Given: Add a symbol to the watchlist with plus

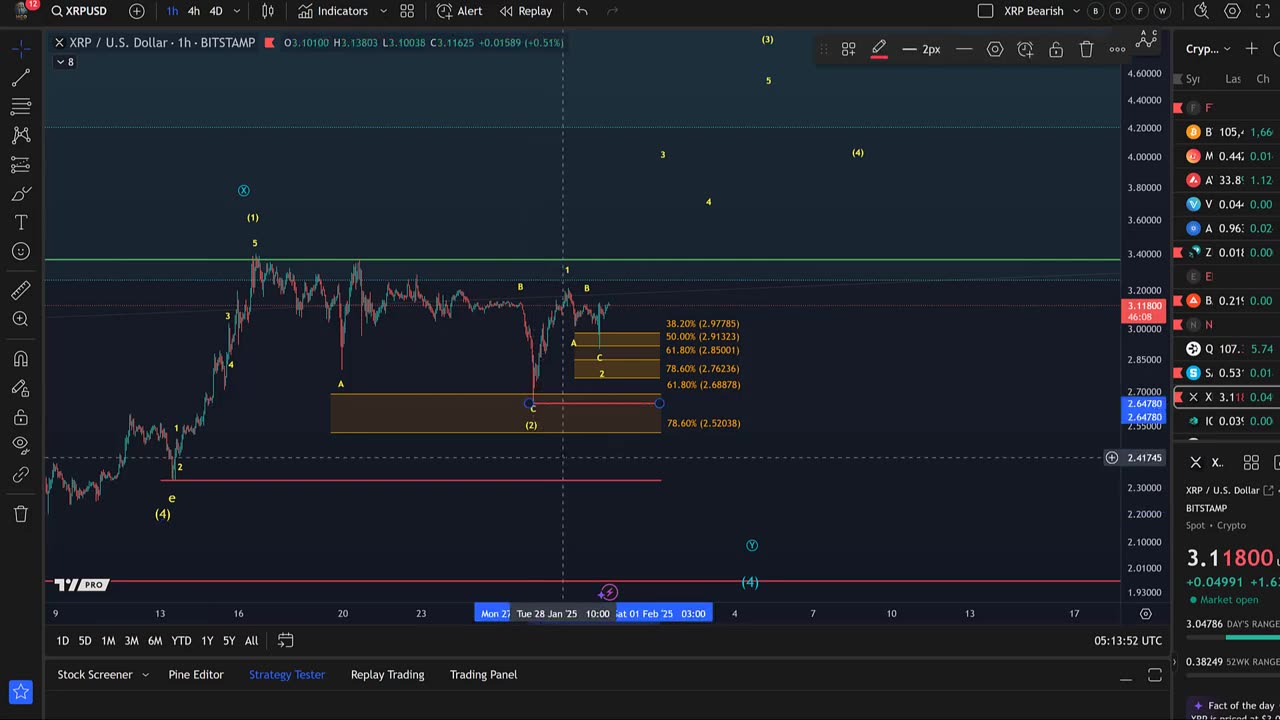Looking at the screenshot, I should point(1252,49).
